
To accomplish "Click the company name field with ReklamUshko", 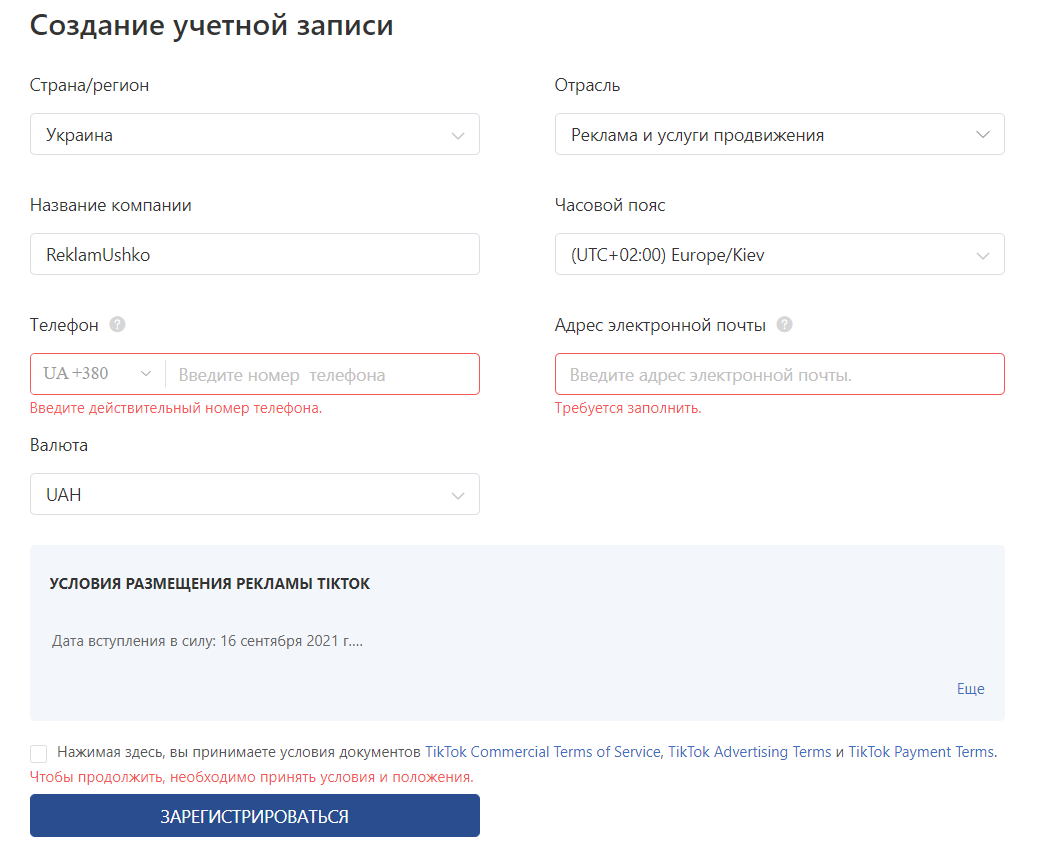I will (x=254, y=255).
